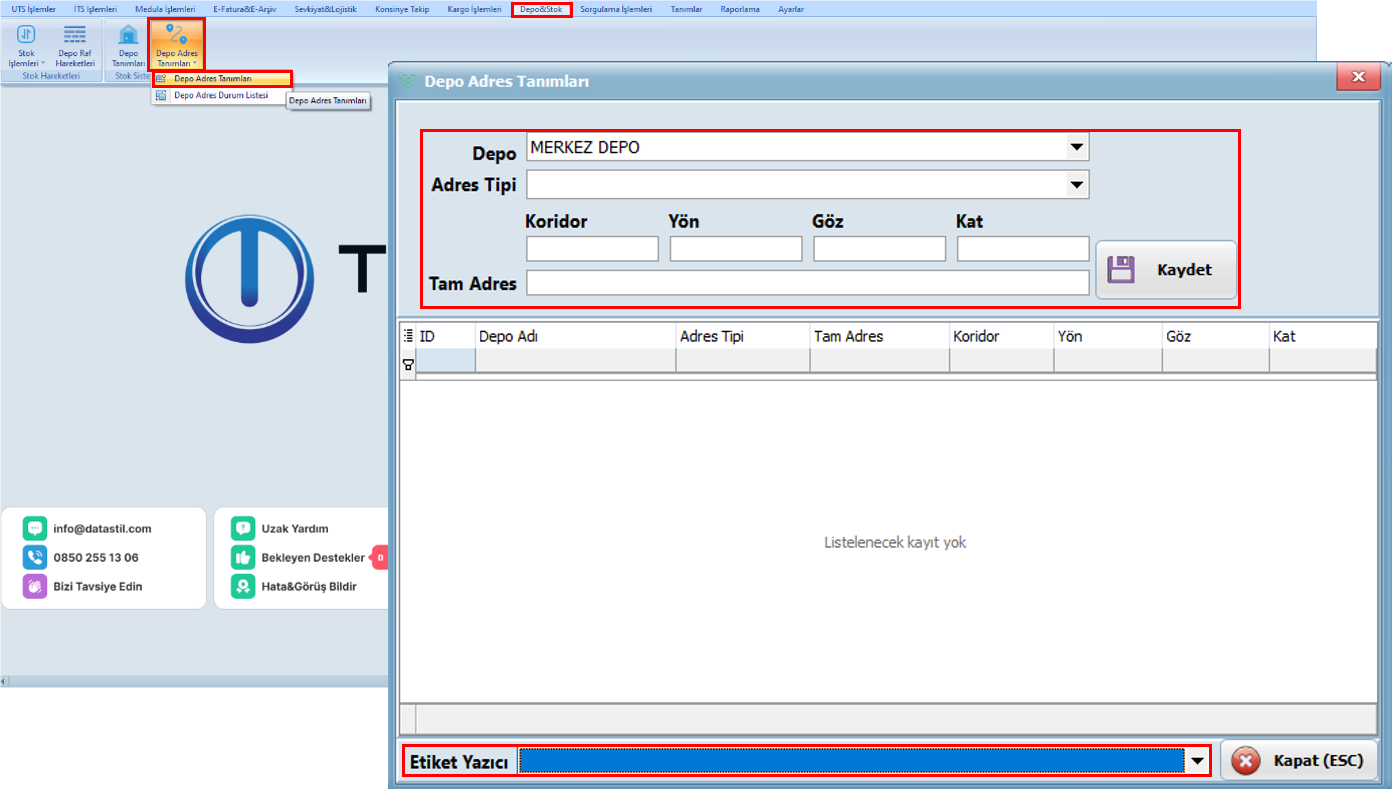Open Uzak Yardım remote help icon
The image size is (1392, 789).
click(243, 529)
